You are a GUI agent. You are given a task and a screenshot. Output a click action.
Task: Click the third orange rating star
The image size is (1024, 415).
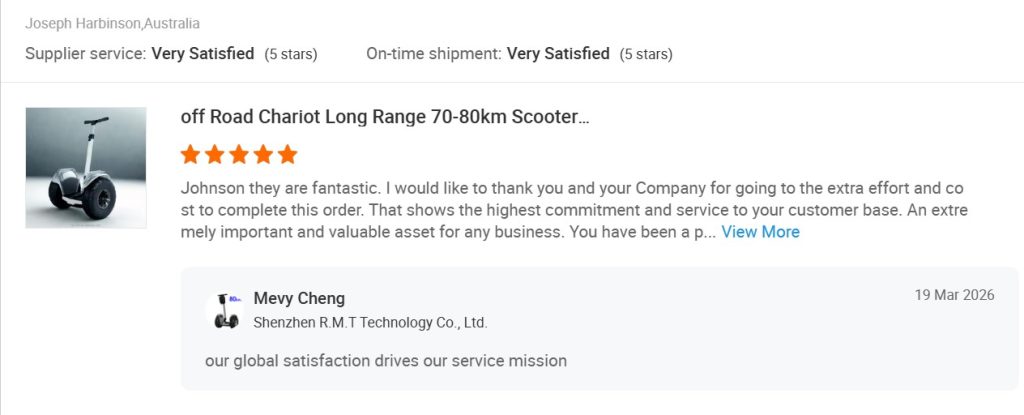[x=239, y=155]
